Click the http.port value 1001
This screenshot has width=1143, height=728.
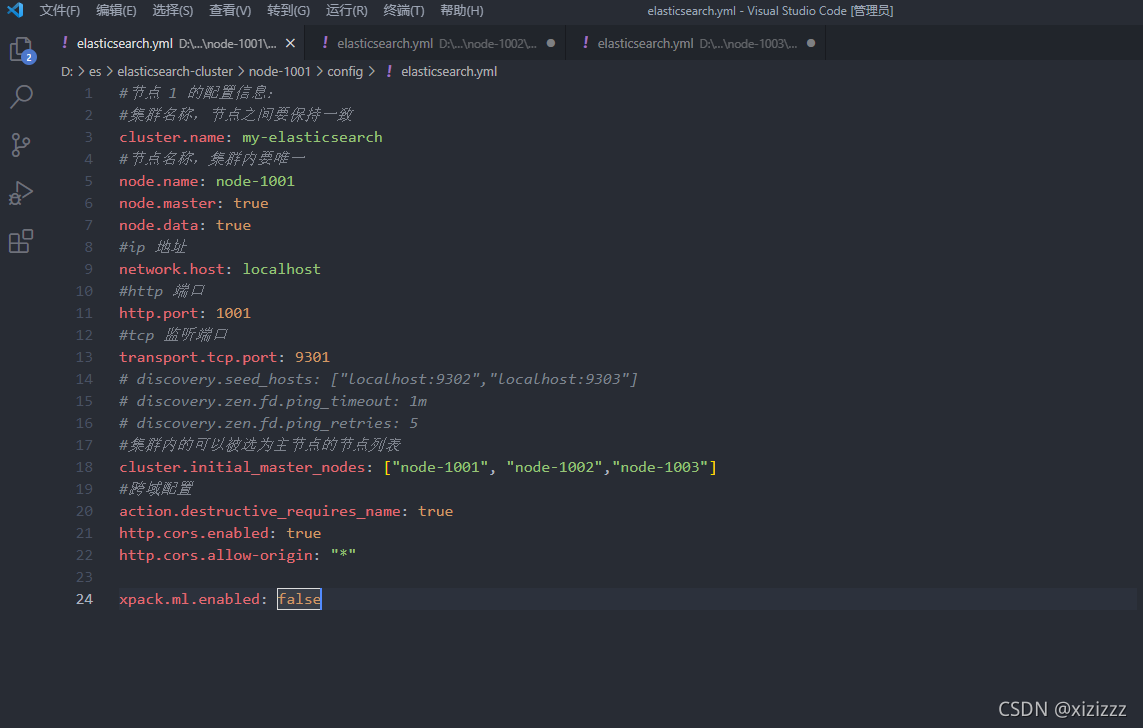(233, 313)
